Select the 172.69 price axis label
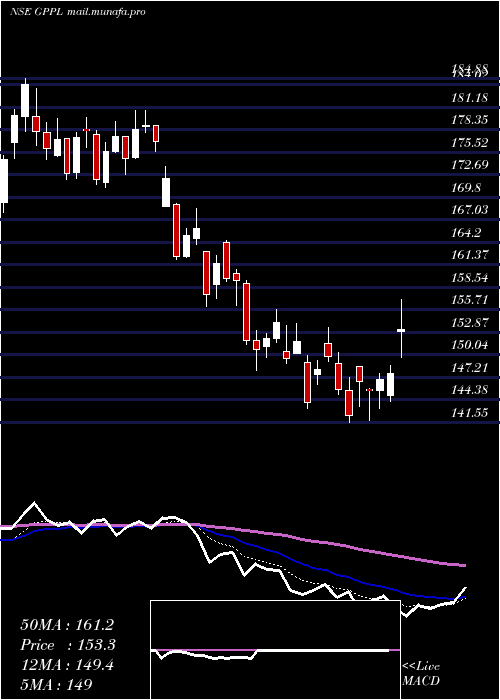This screenshot has height=700, width=500. pyautogui.click(x=469, y=165)
